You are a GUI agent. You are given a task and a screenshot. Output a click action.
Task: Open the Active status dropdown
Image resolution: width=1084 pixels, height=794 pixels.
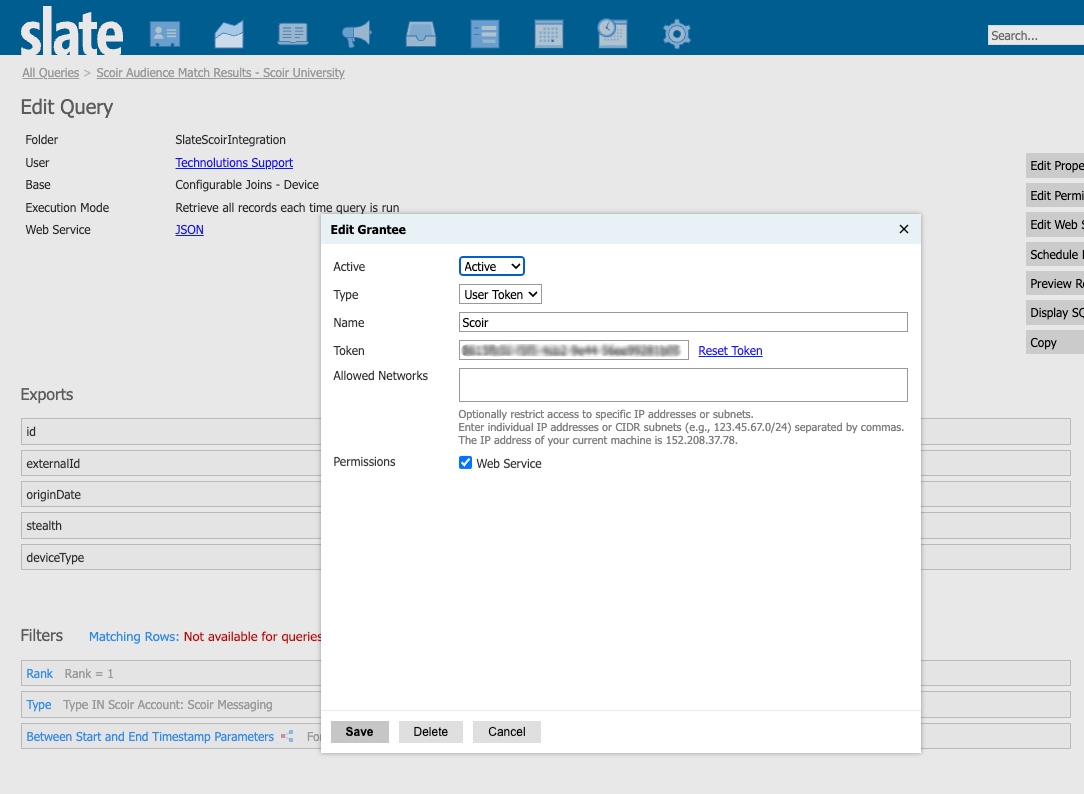[492, 267]
